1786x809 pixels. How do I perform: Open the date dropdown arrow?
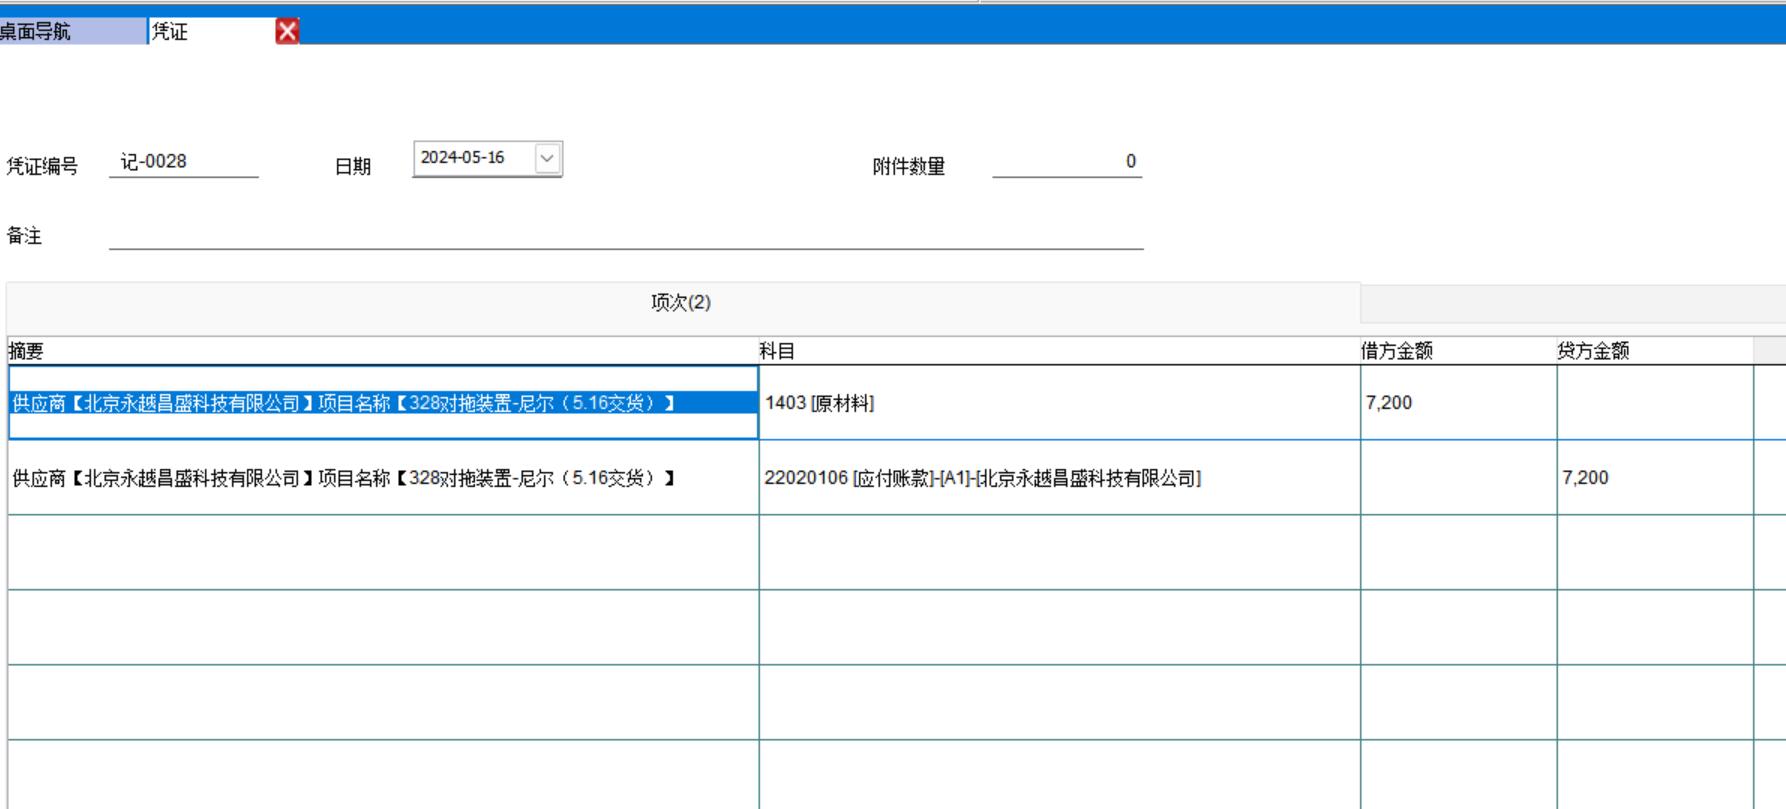[547, 158]
